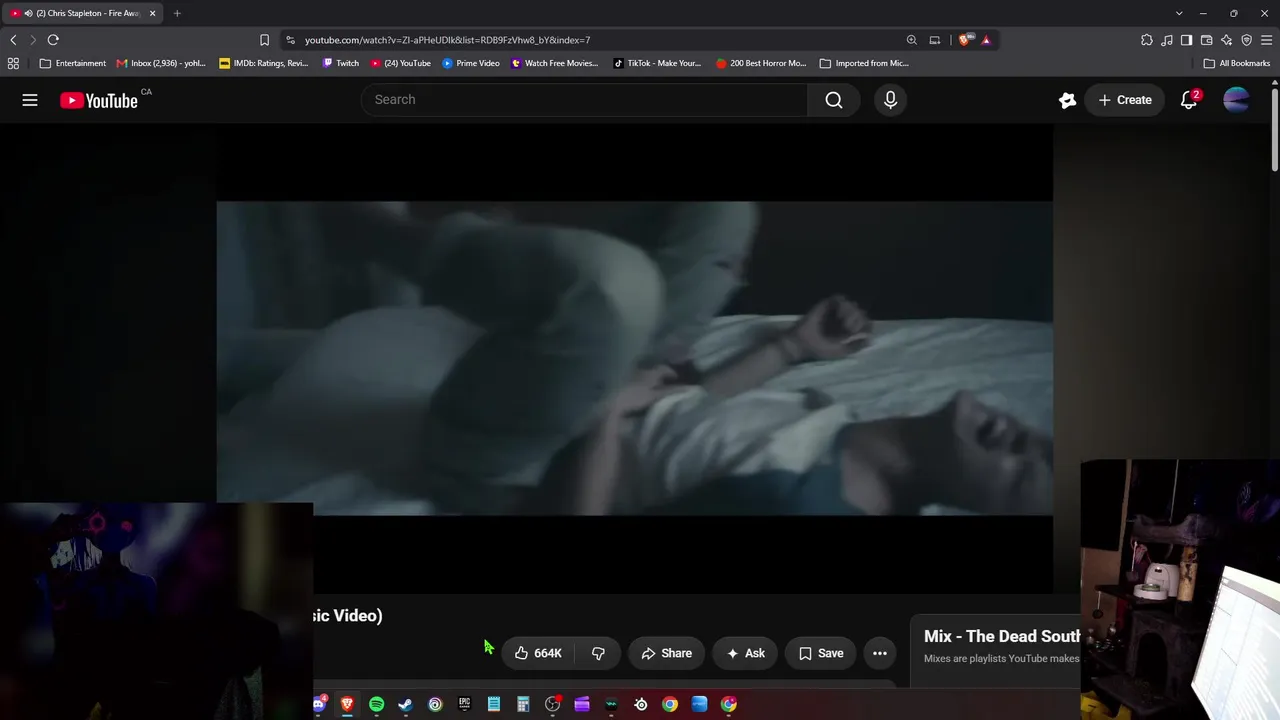Screen dimensions: 1280x720
Task: Open Epic Games Launcher from taskbar
Action: 464,705
